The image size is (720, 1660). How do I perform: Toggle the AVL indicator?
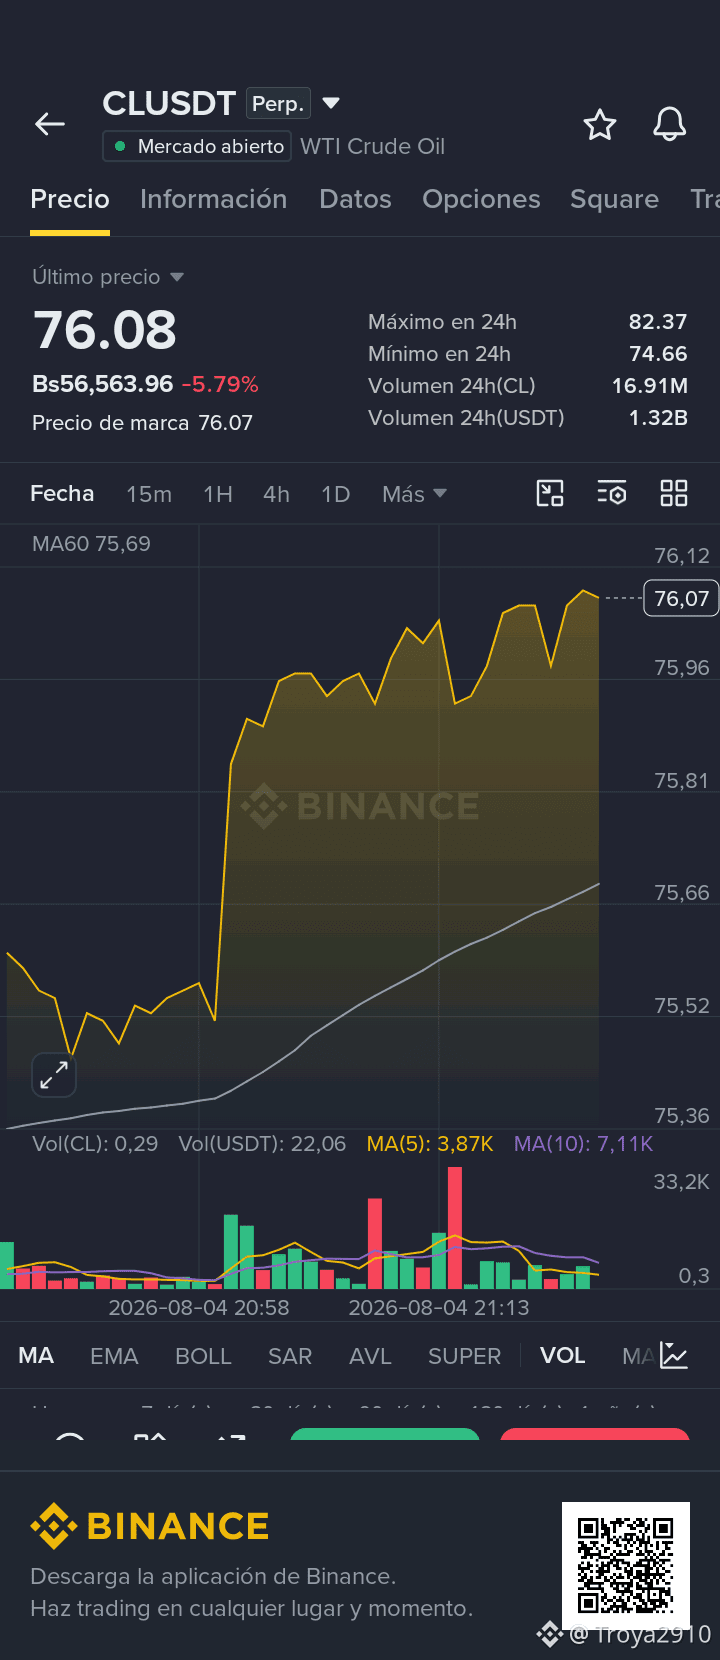pyautogui.click(x=370, y=1356)
